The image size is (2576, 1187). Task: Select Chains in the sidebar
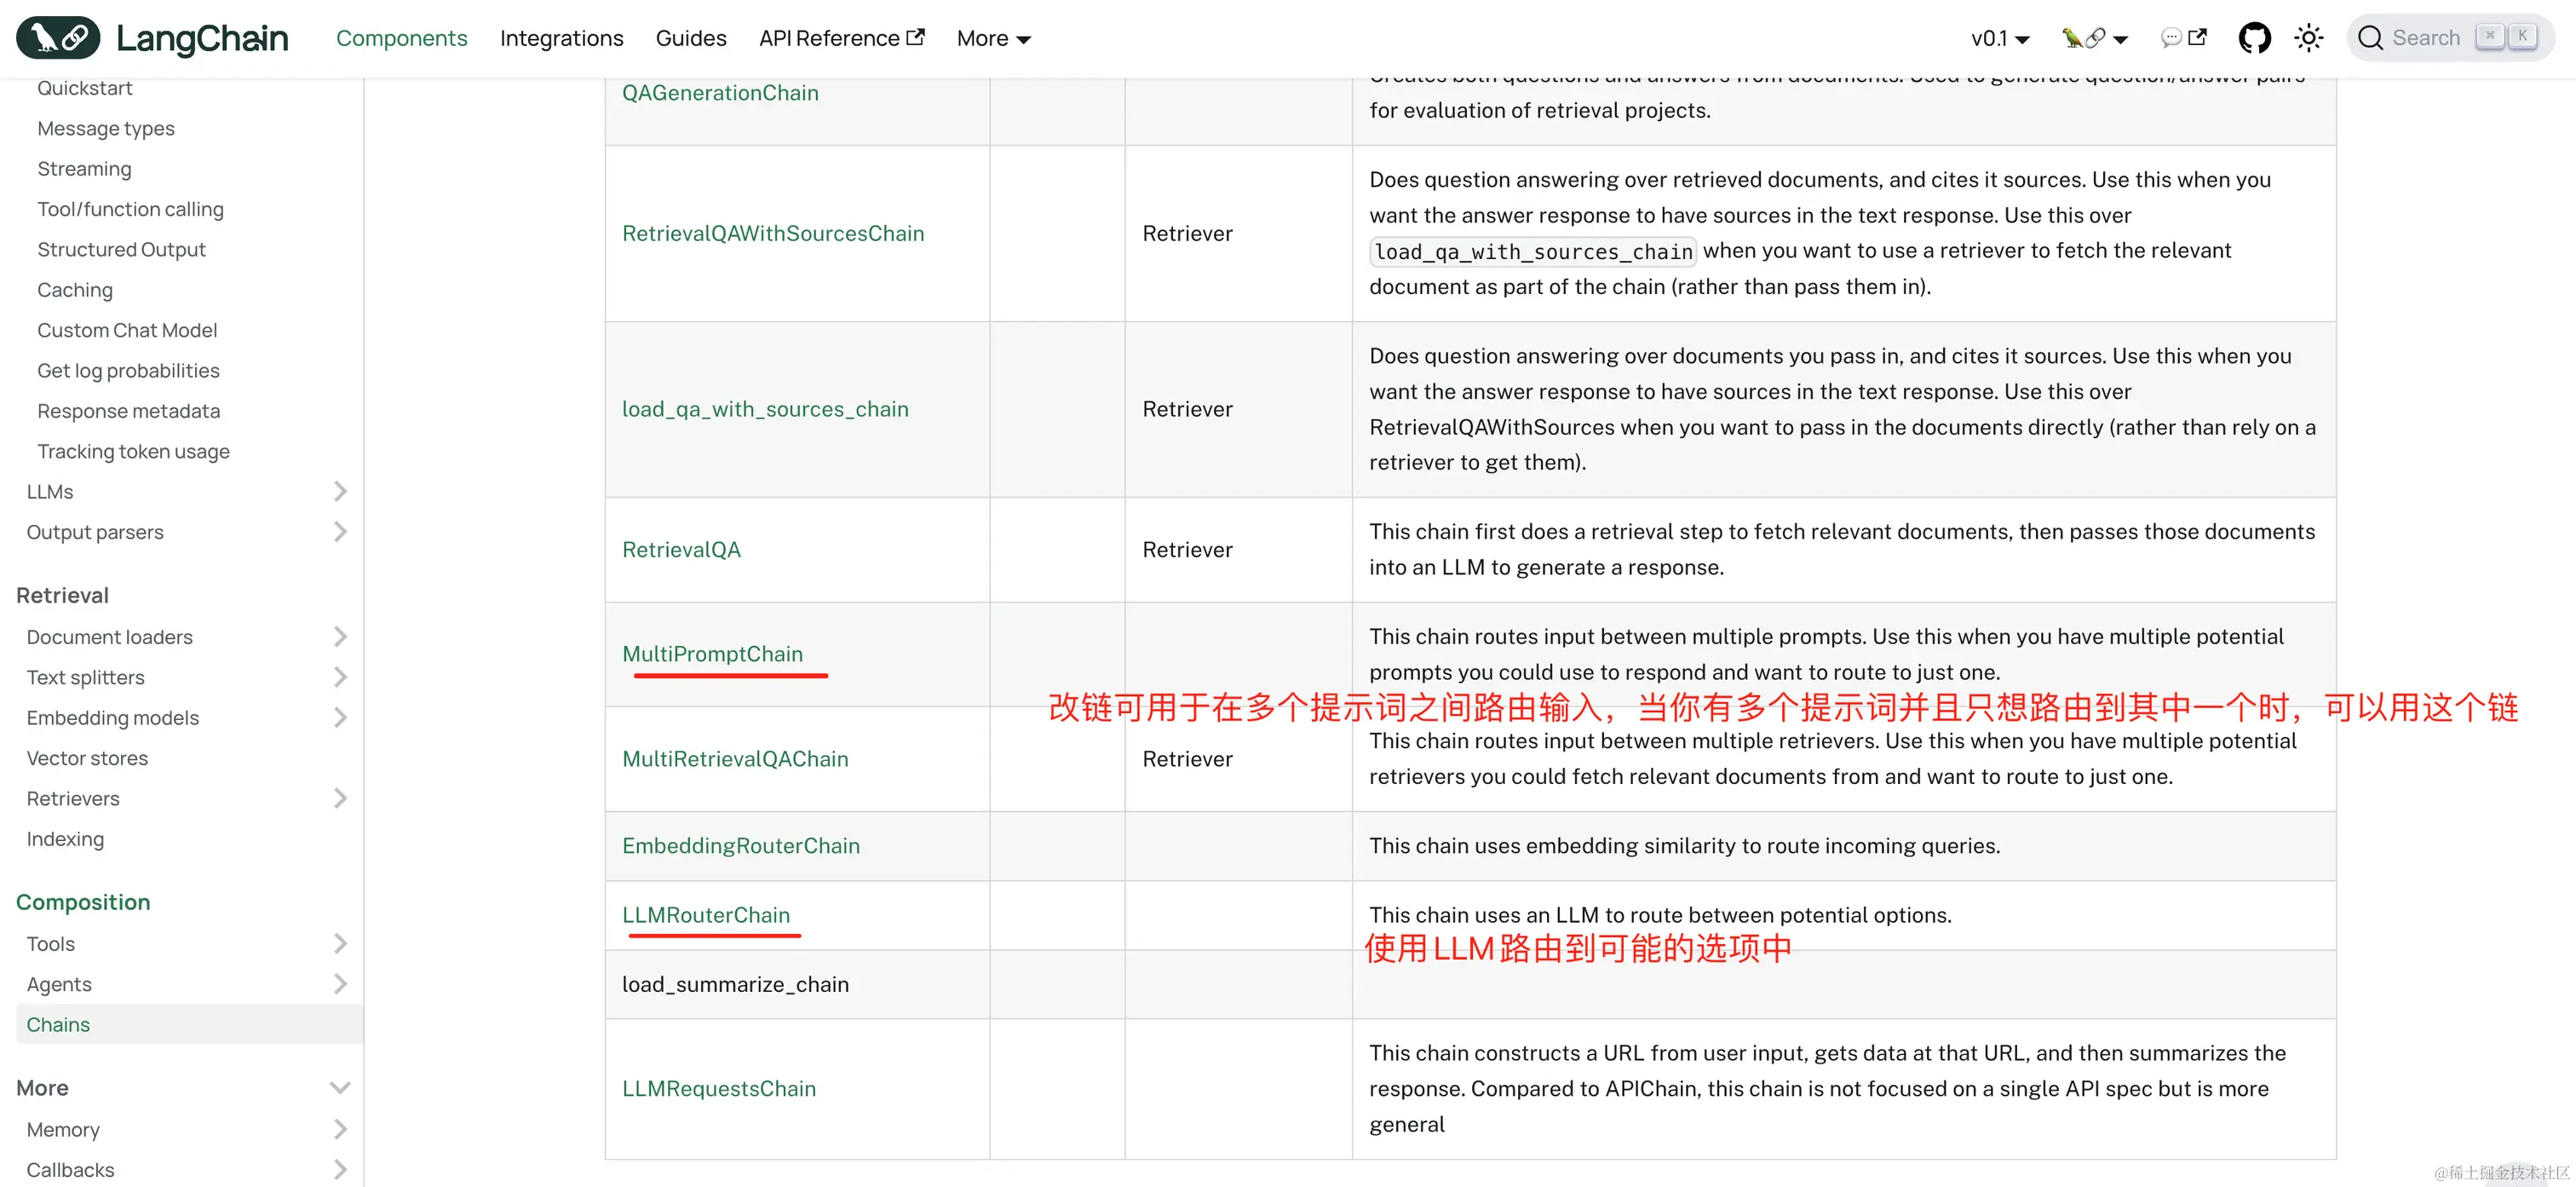coord(58,1024)
